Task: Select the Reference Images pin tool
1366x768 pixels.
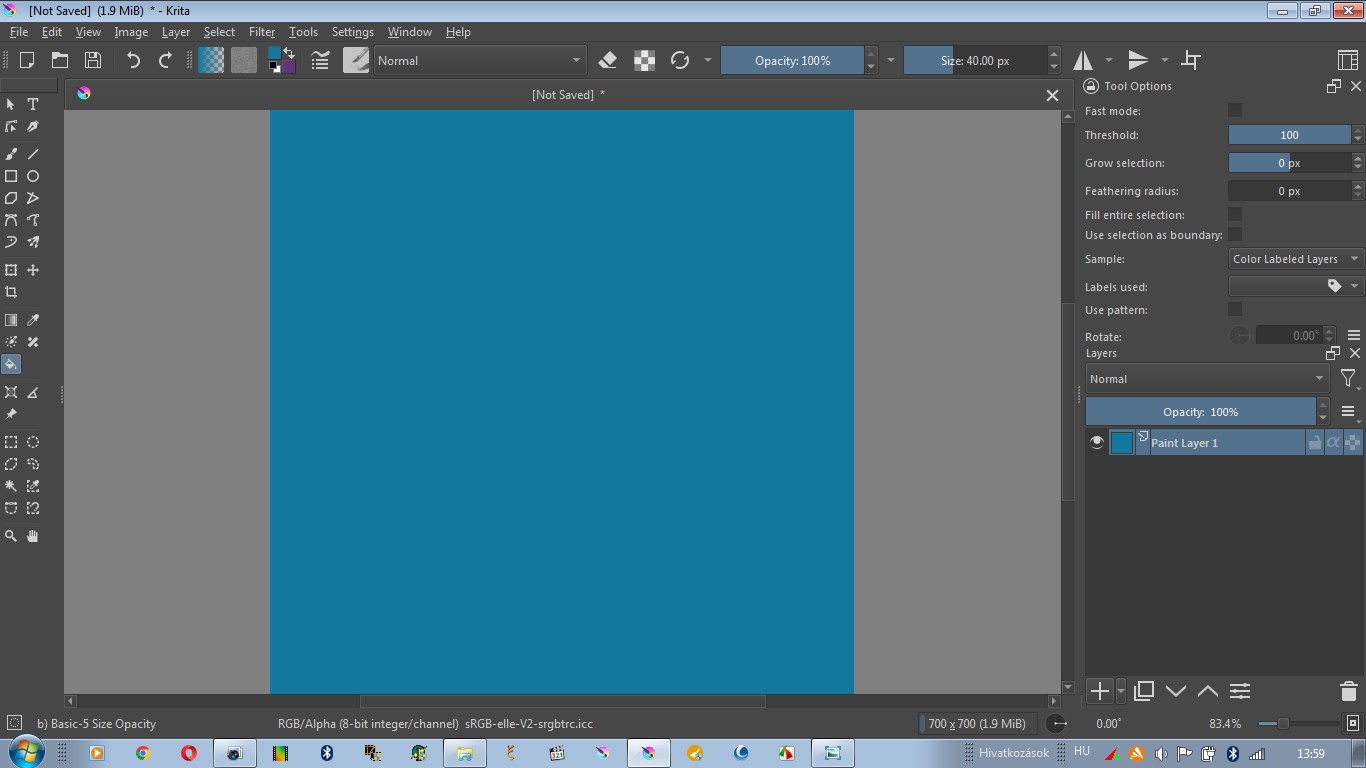Action: coord(11,414)
